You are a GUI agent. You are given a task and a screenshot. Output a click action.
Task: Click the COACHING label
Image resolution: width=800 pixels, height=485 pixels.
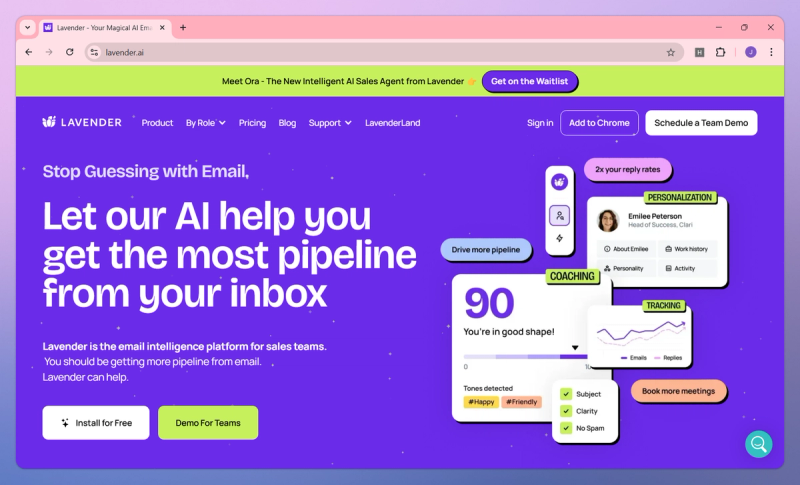pos(572,276)
